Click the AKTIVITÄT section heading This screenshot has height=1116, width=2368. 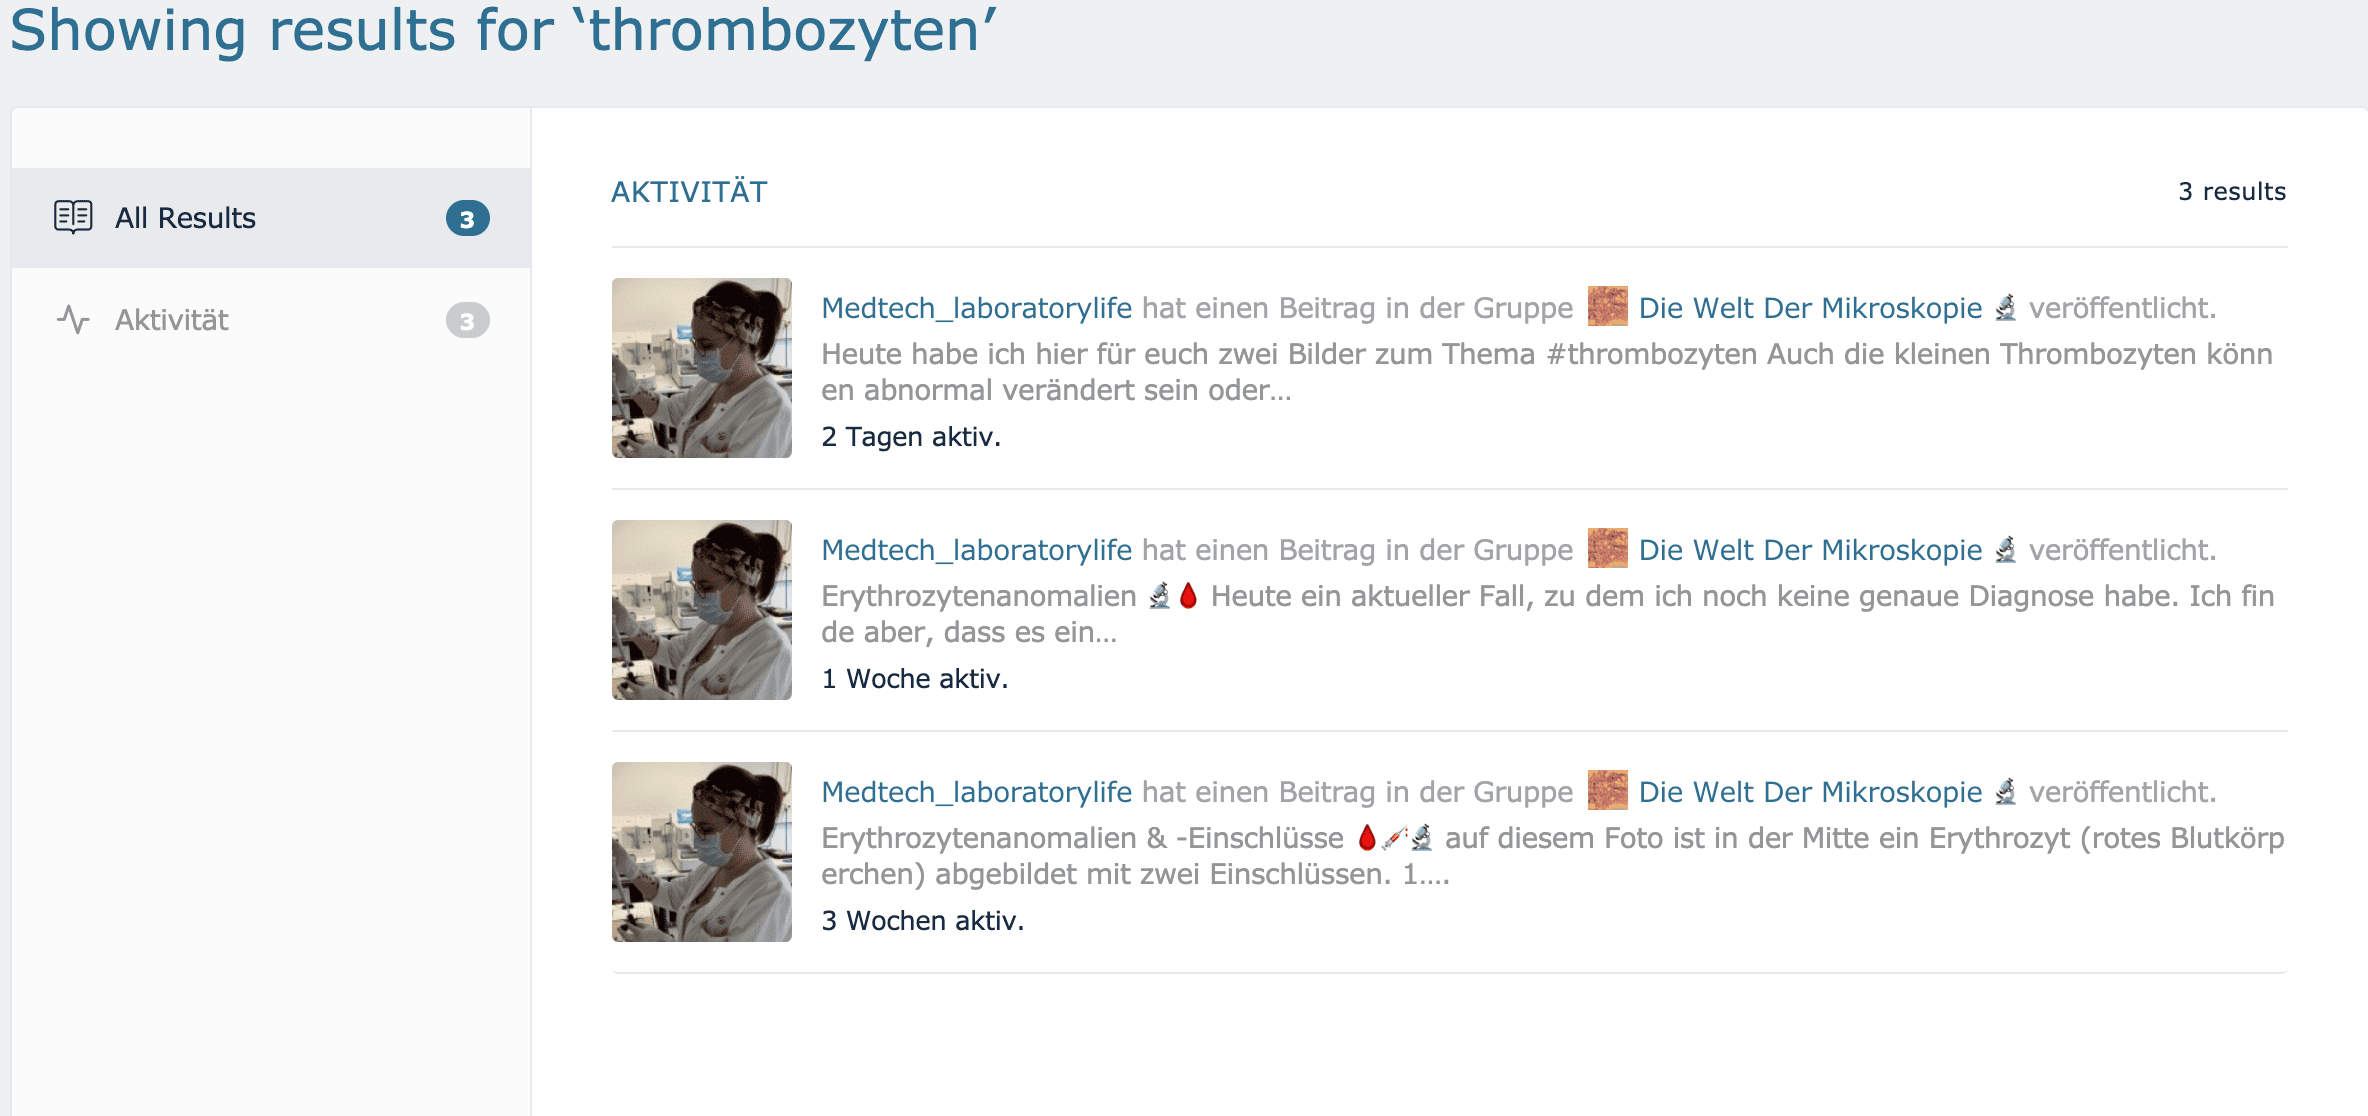point(689,192)
